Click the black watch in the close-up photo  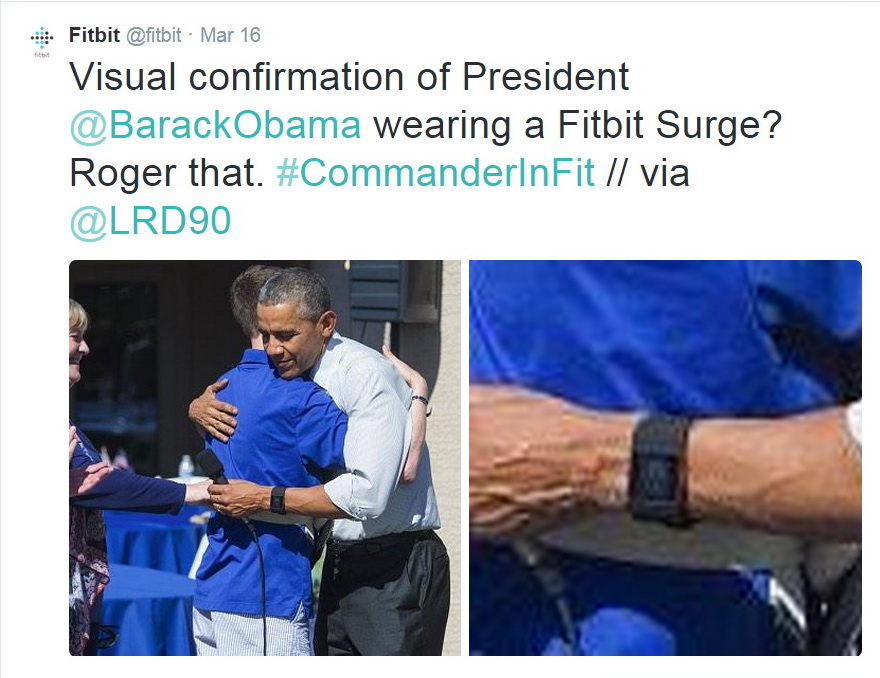coord(661,468)
